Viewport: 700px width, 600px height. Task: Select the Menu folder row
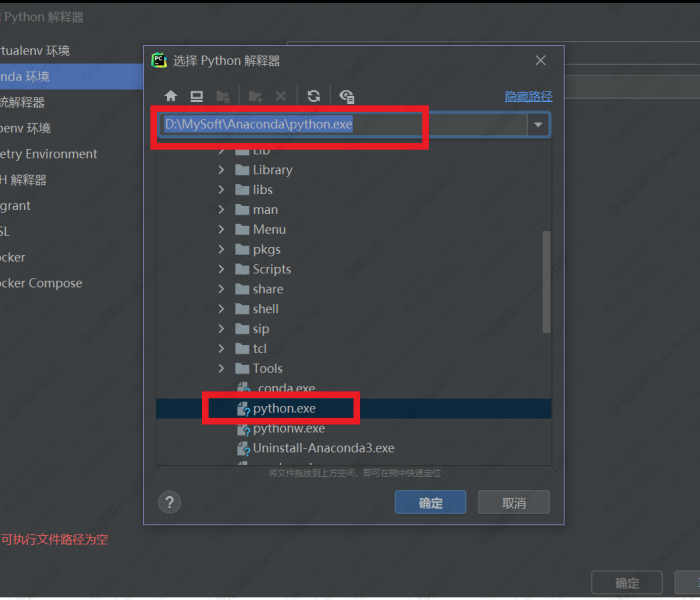pos(354,229)
